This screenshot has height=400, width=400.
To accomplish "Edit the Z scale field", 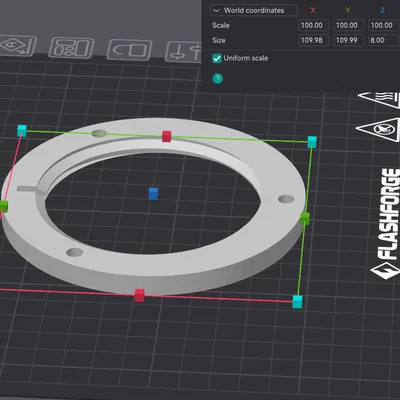I will [382, 25].
